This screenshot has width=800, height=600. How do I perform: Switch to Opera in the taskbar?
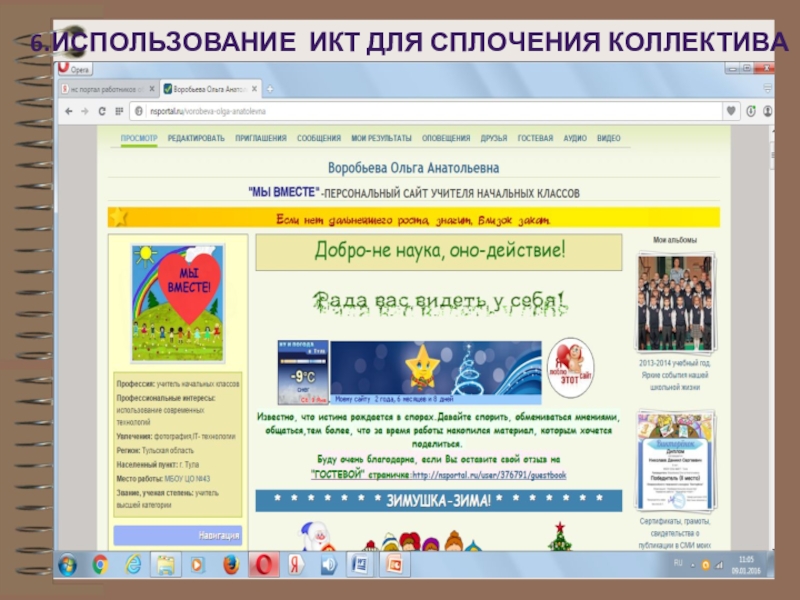coord(264,565)
